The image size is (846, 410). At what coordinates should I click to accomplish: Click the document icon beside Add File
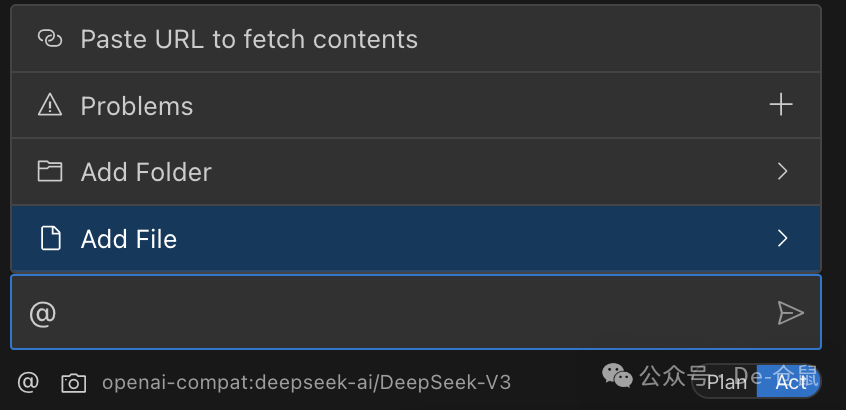pos(50,238)
